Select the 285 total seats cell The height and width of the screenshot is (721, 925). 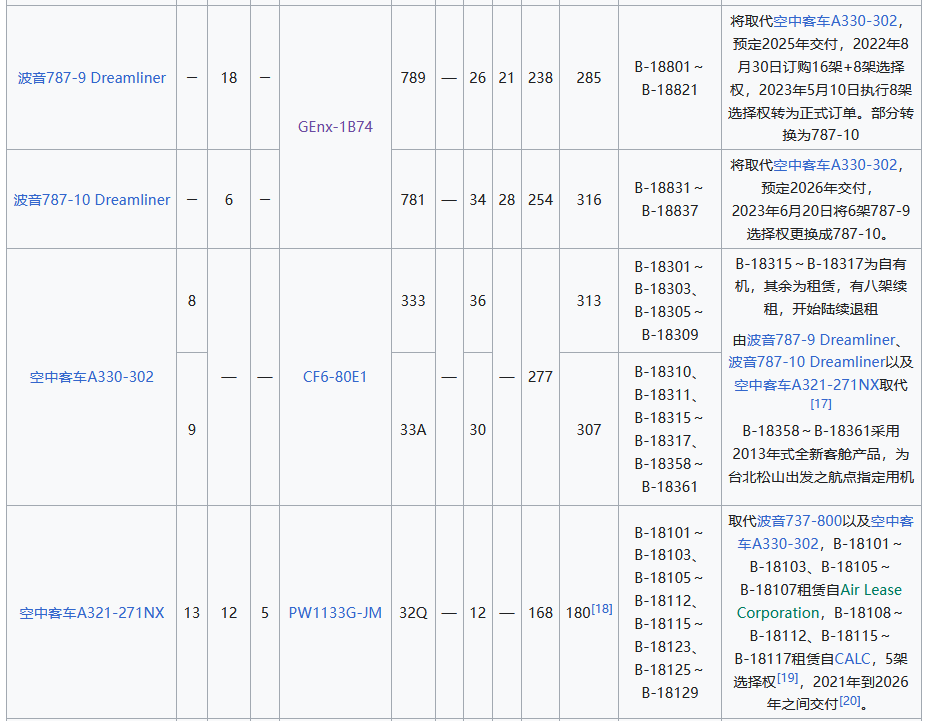tap(589, 78)
